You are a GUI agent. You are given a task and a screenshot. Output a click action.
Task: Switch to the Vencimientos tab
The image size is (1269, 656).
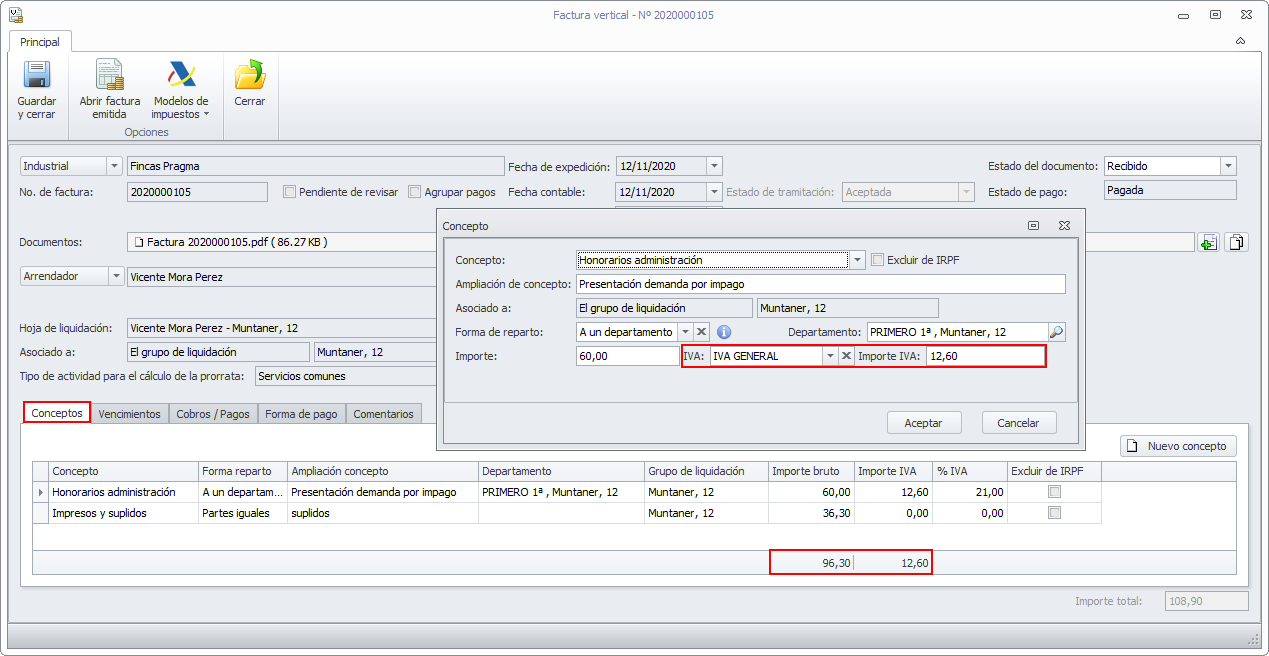[x=129, y=414]
